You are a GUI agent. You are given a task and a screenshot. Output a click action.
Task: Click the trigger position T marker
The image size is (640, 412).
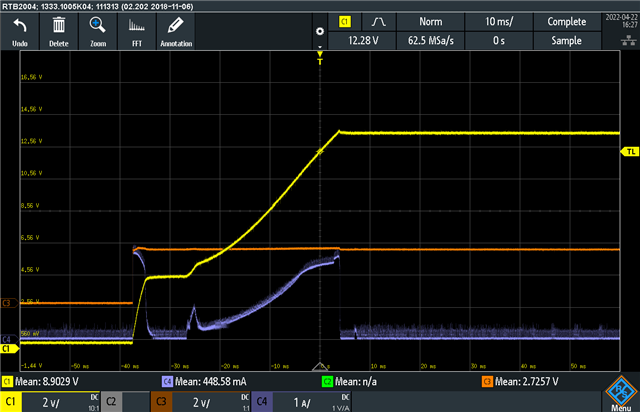coord(320,58)
